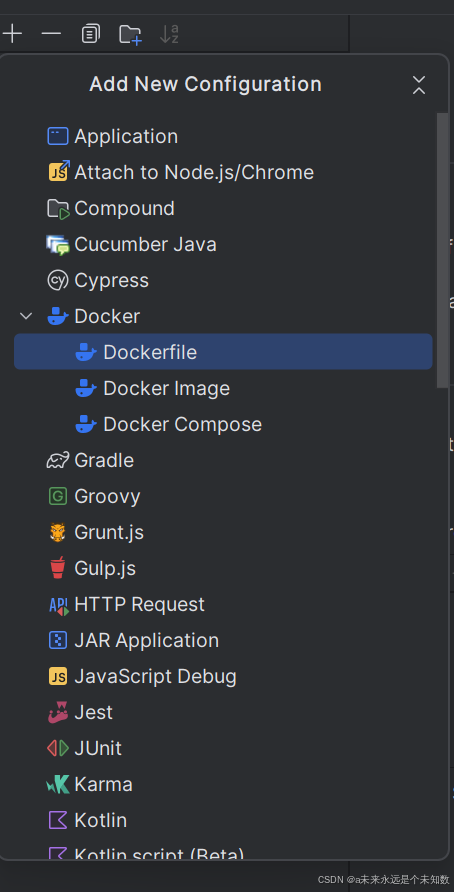This screenshot has height=892, width=454.
Task: Click the Copy Configuration toolbar icon
Action: pyautogui.click(x=90, y=34)
